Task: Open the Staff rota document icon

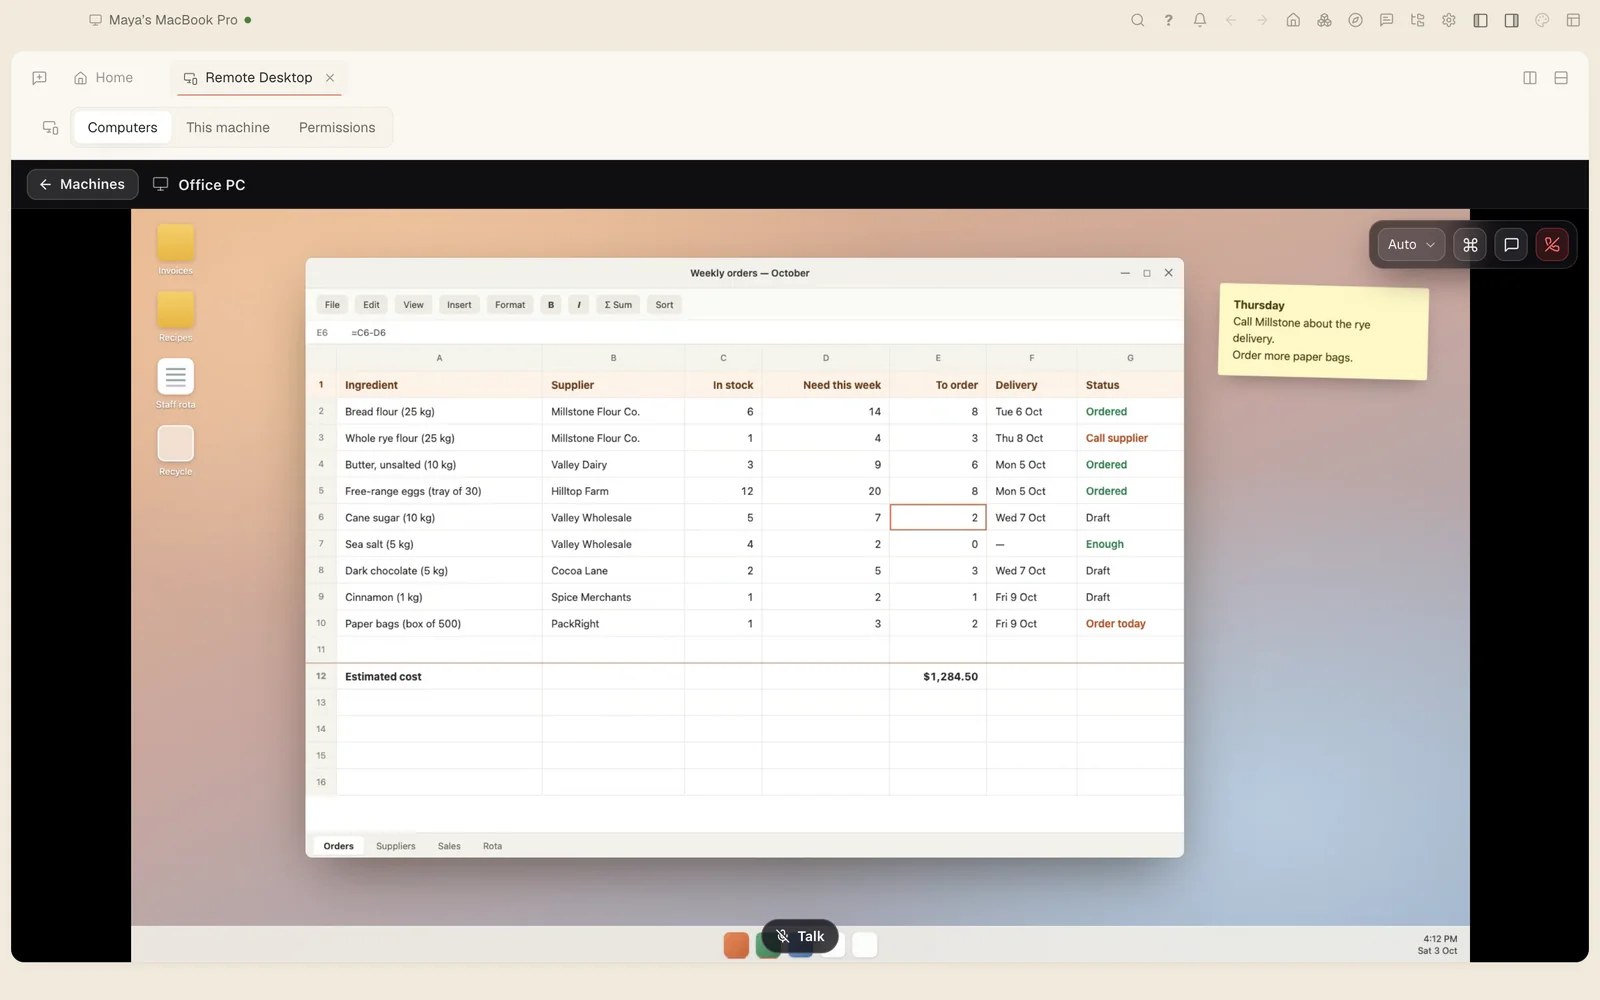Action: (175, 383)
